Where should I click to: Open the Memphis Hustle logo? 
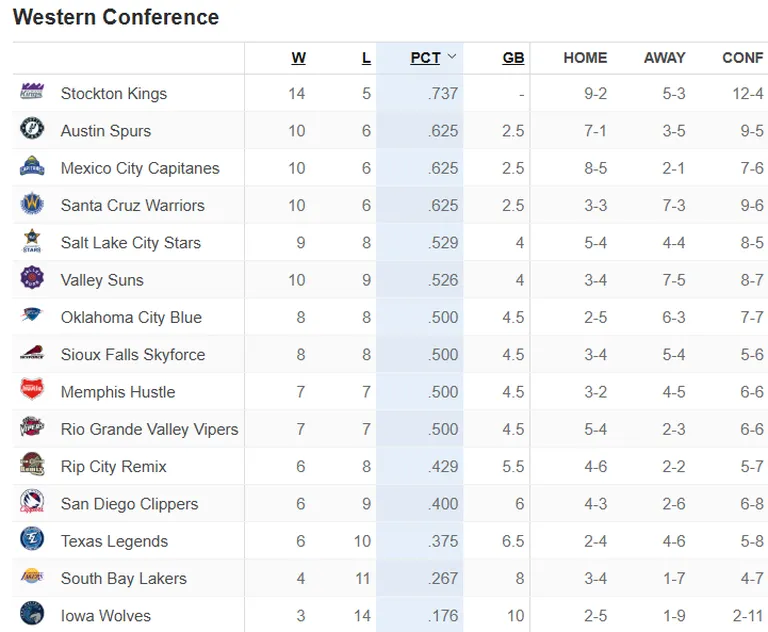pyautogui.click(x=32, y=390)
